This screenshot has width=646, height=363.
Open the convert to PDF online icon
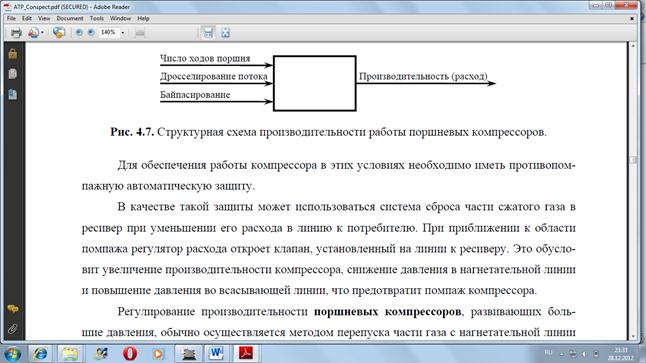click(33, 33)
